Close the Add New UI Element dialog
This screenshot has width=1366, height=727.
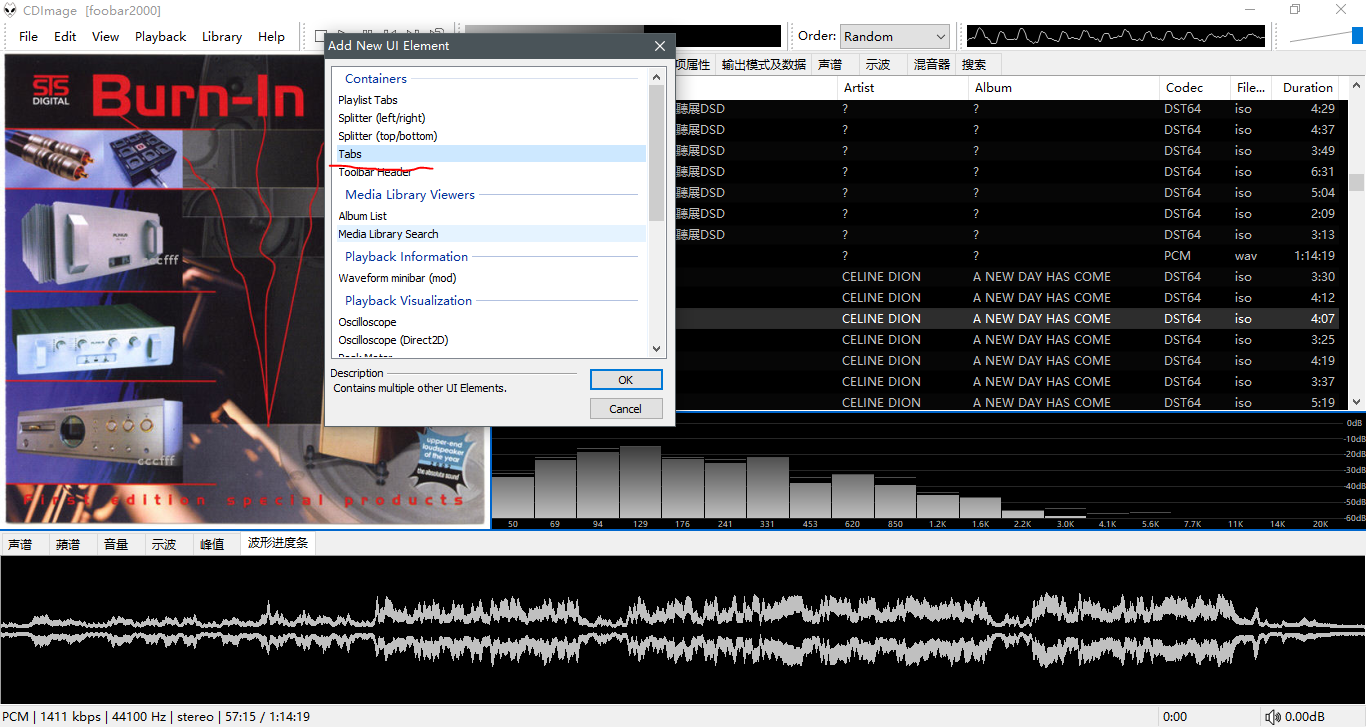tap(659, 46)
